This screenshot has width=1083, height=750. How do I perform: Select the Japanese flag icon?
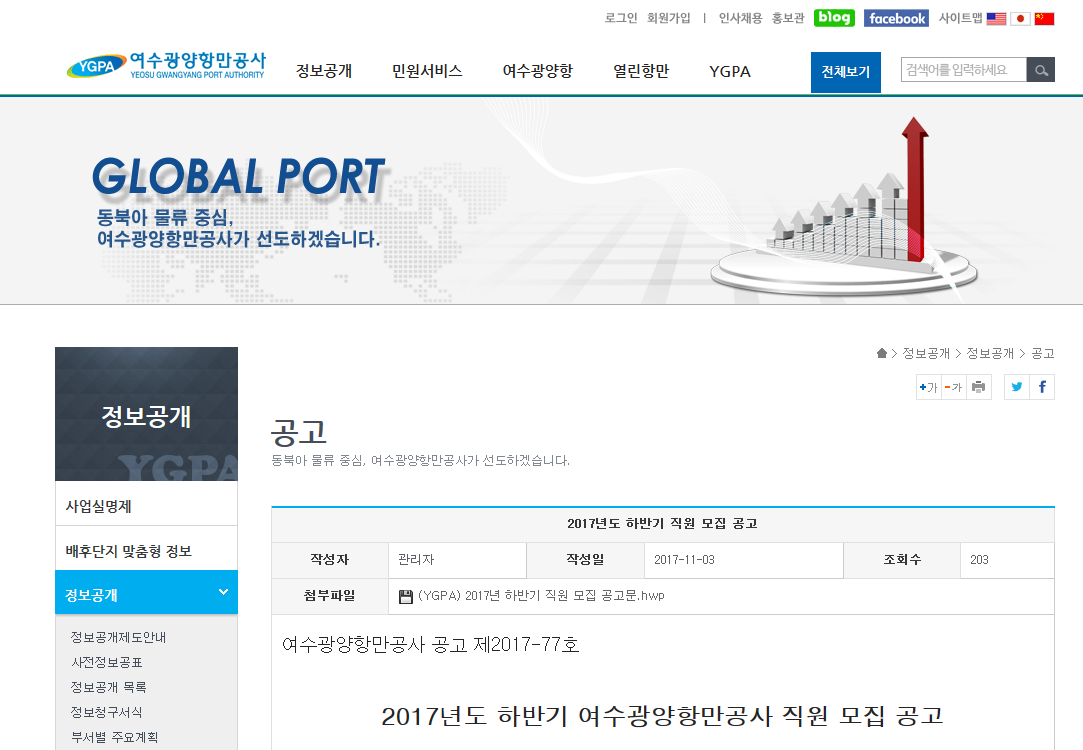click(x=1020, y=18)
